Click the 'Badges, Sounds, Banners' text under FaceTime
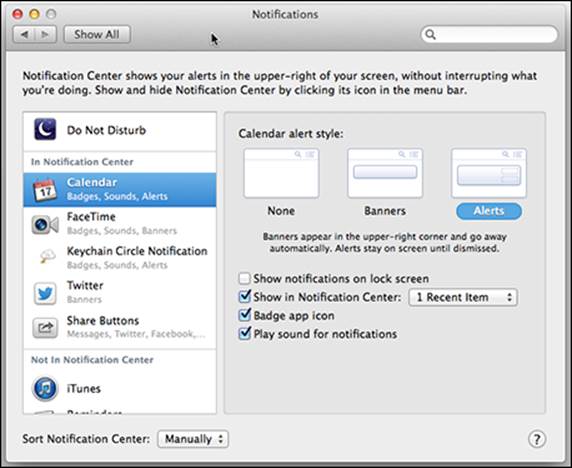 (x=122, y=231)
